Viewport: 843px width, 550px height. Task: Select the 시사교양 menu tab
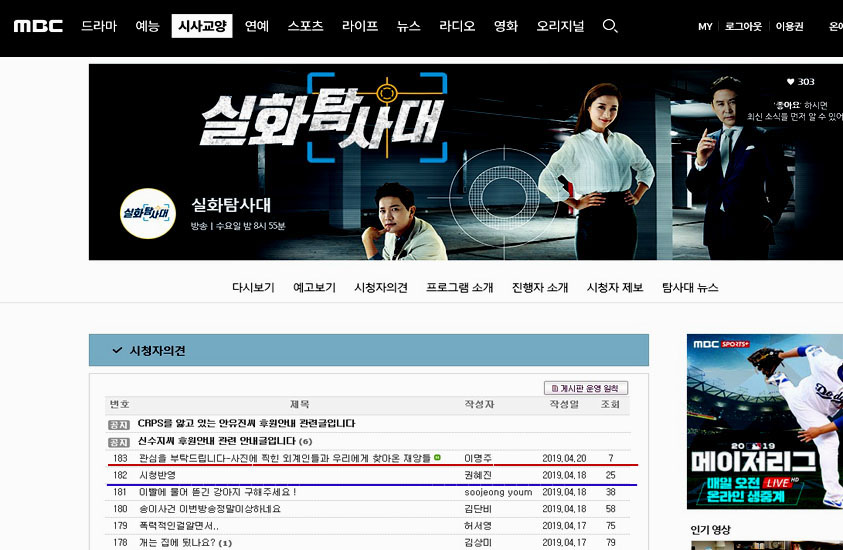point(202,26)
